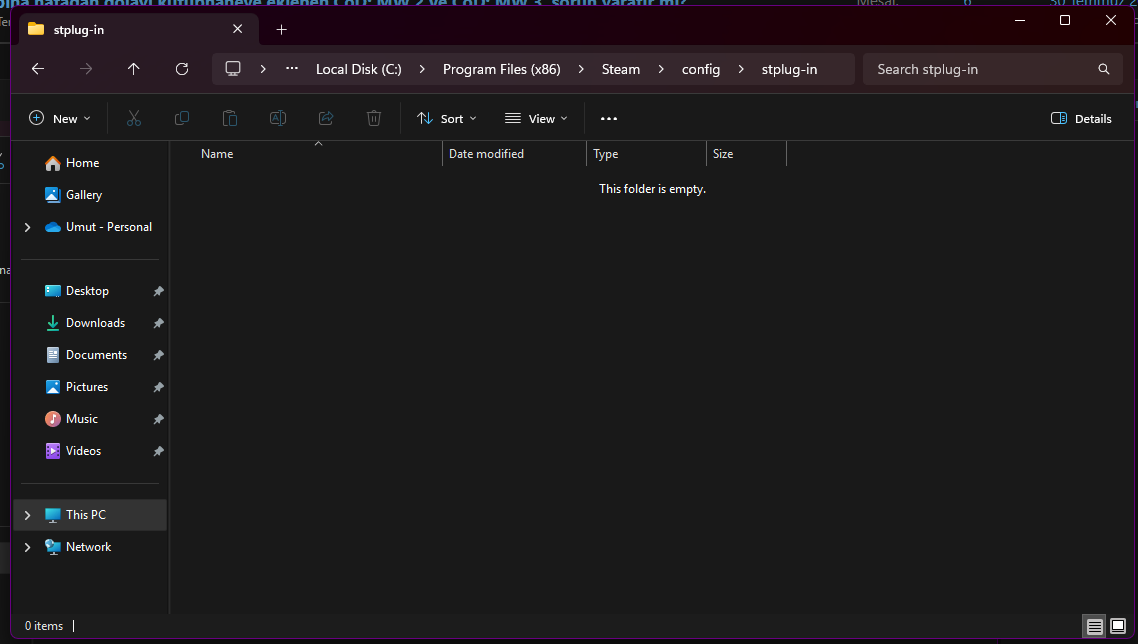Expand chevron after Local Disk (C:)

[422, 69]
